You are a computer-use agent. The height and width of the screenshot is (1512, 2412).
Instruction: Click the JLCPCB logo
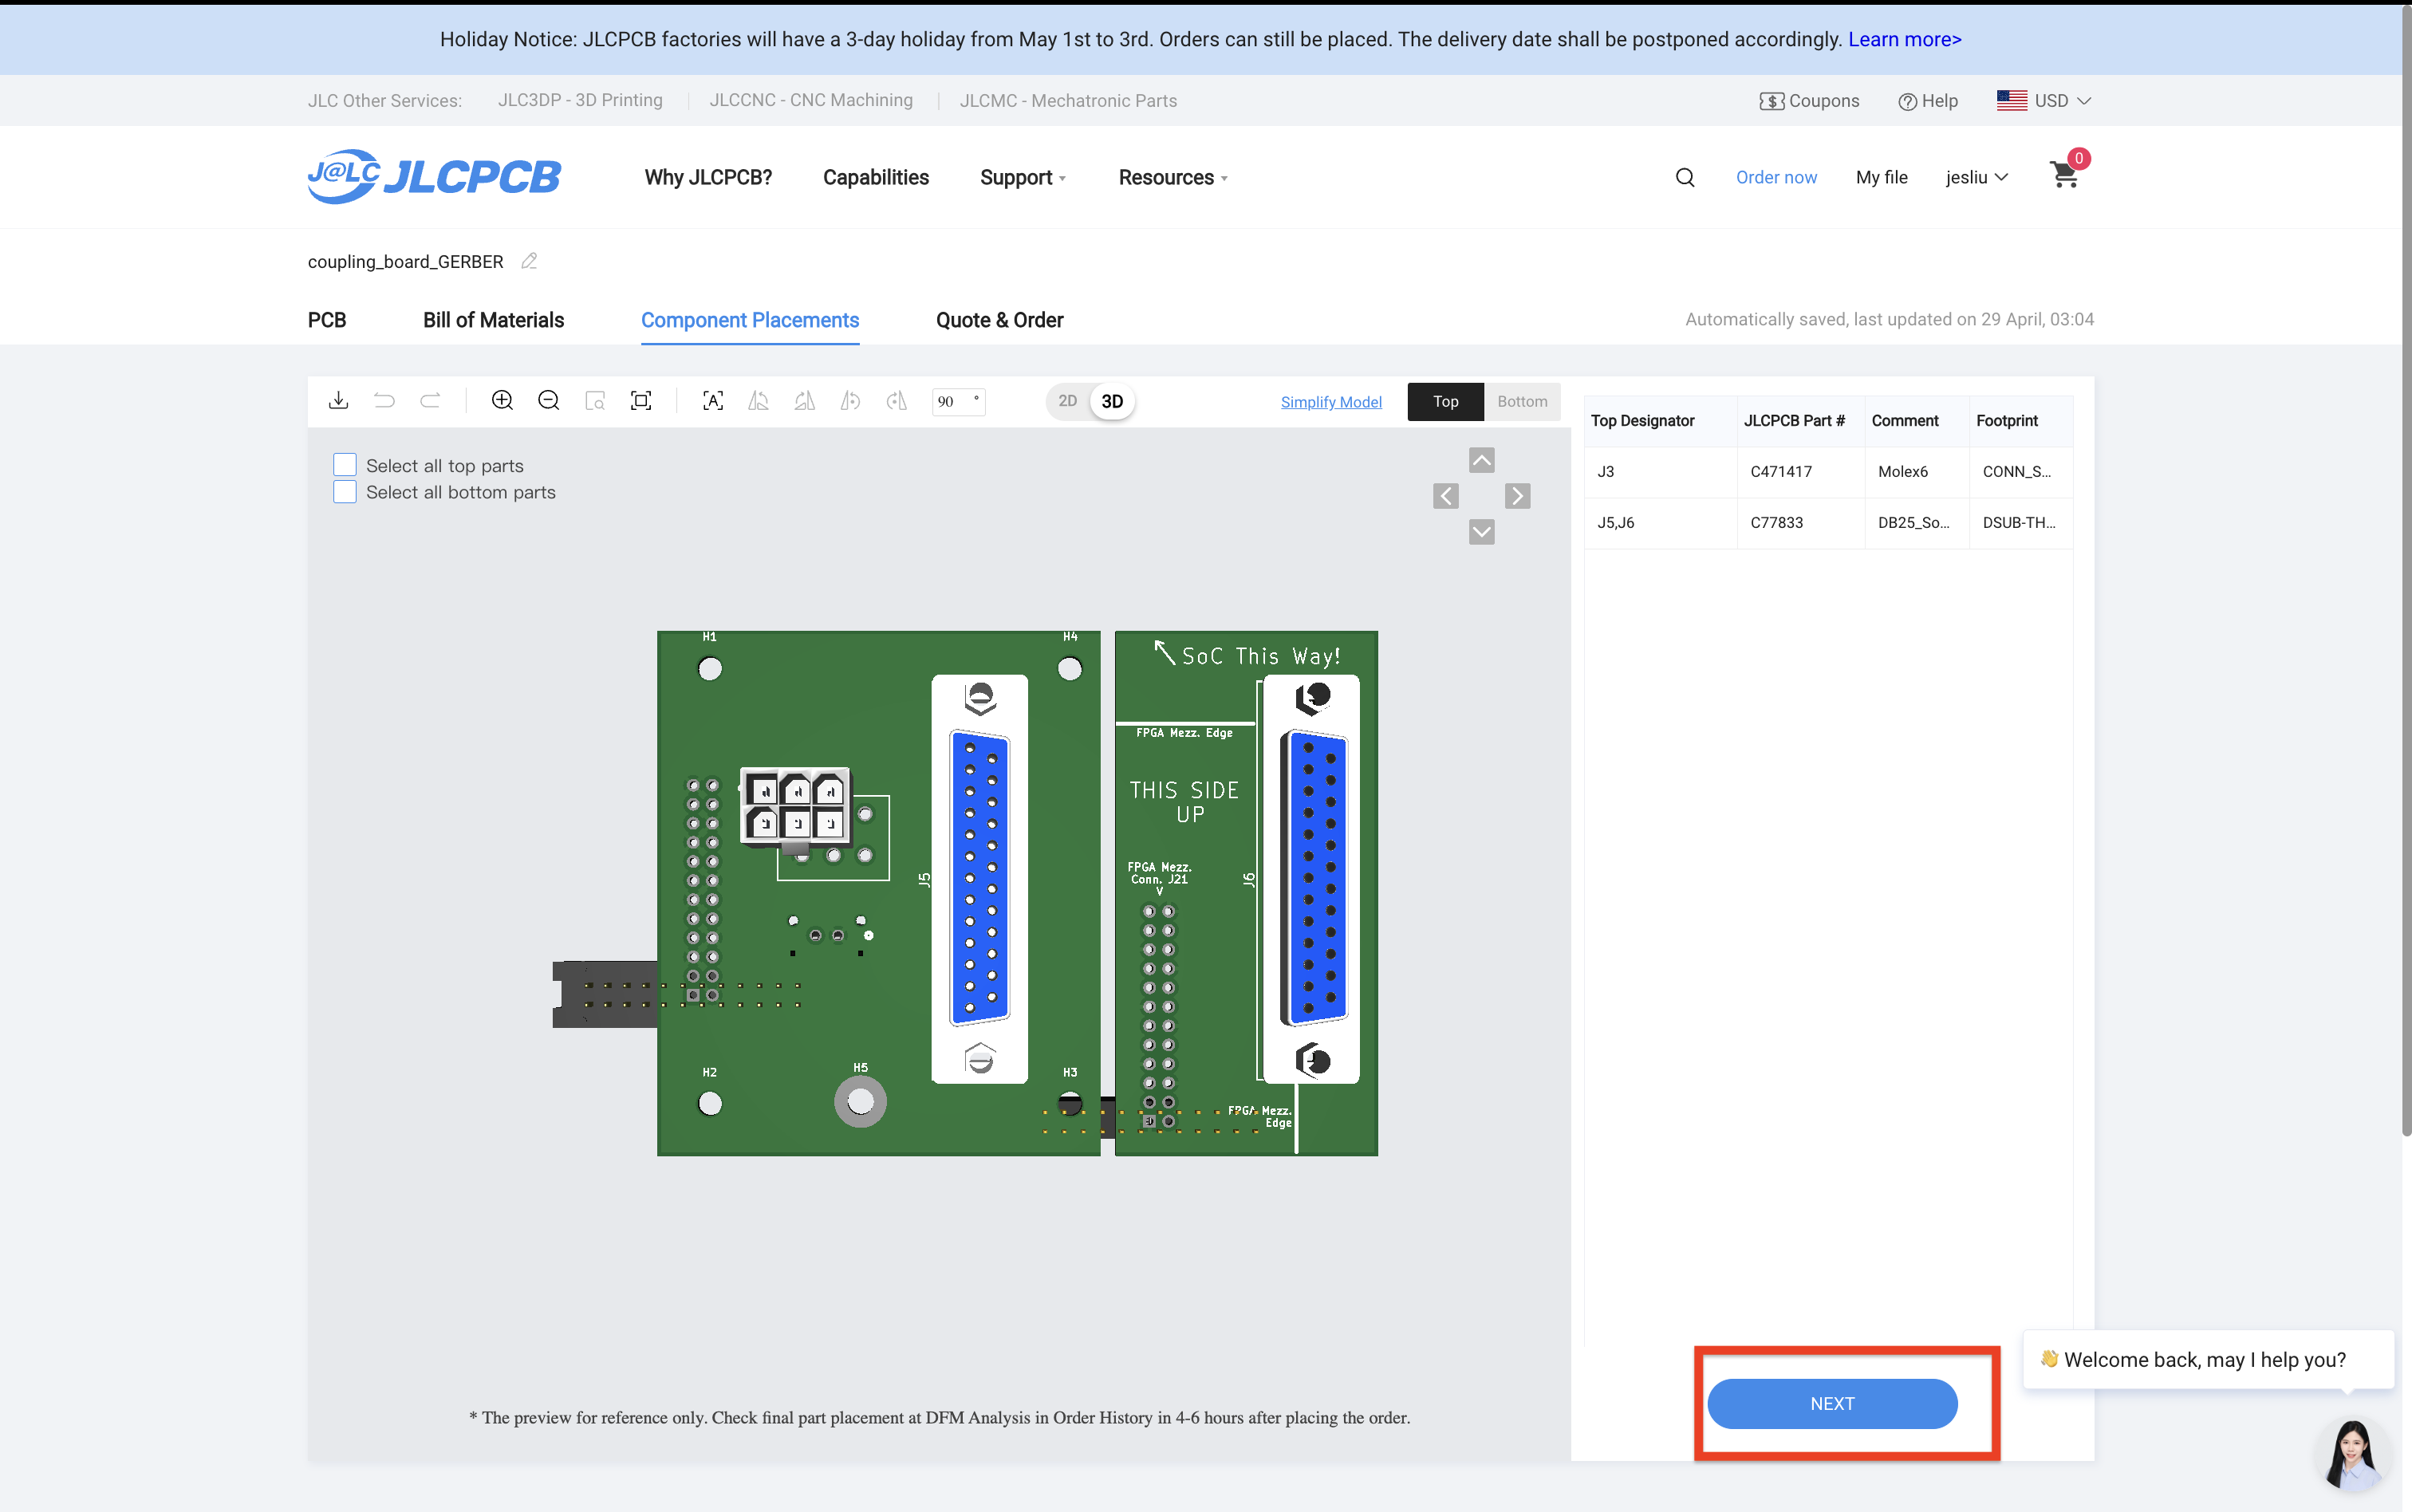(x=434, y=176)
